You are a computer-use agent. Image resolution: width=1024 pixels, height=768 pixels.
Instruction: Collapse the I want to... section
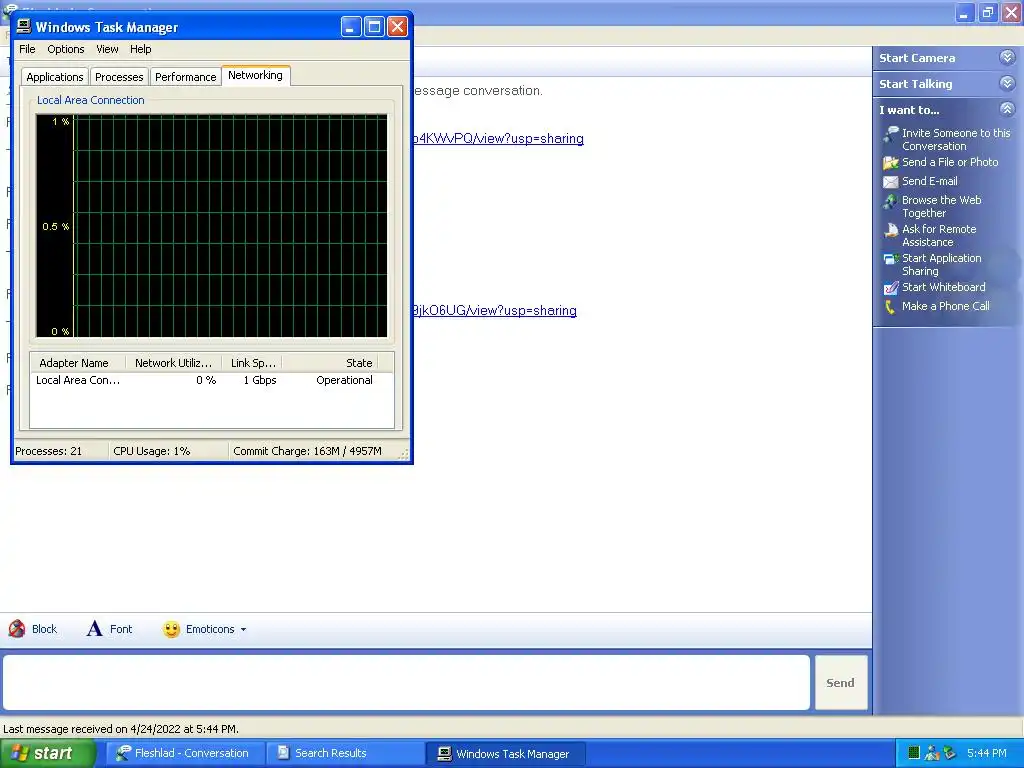pyautogui.click(x=1007, y=109)
